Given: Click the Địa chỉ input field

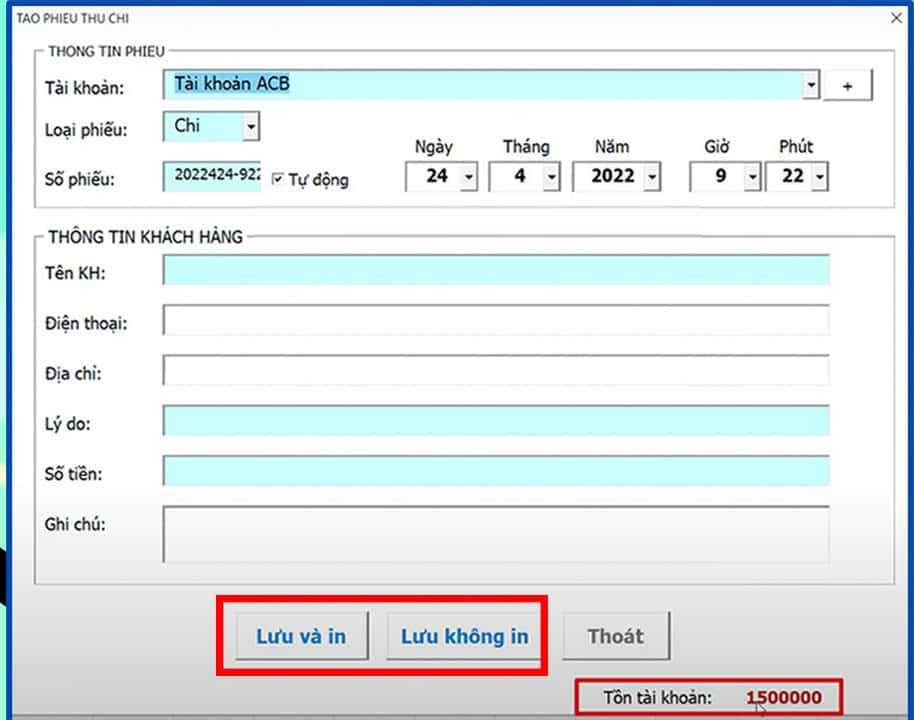Looking at the screenshot, I should tap(496, 370).
